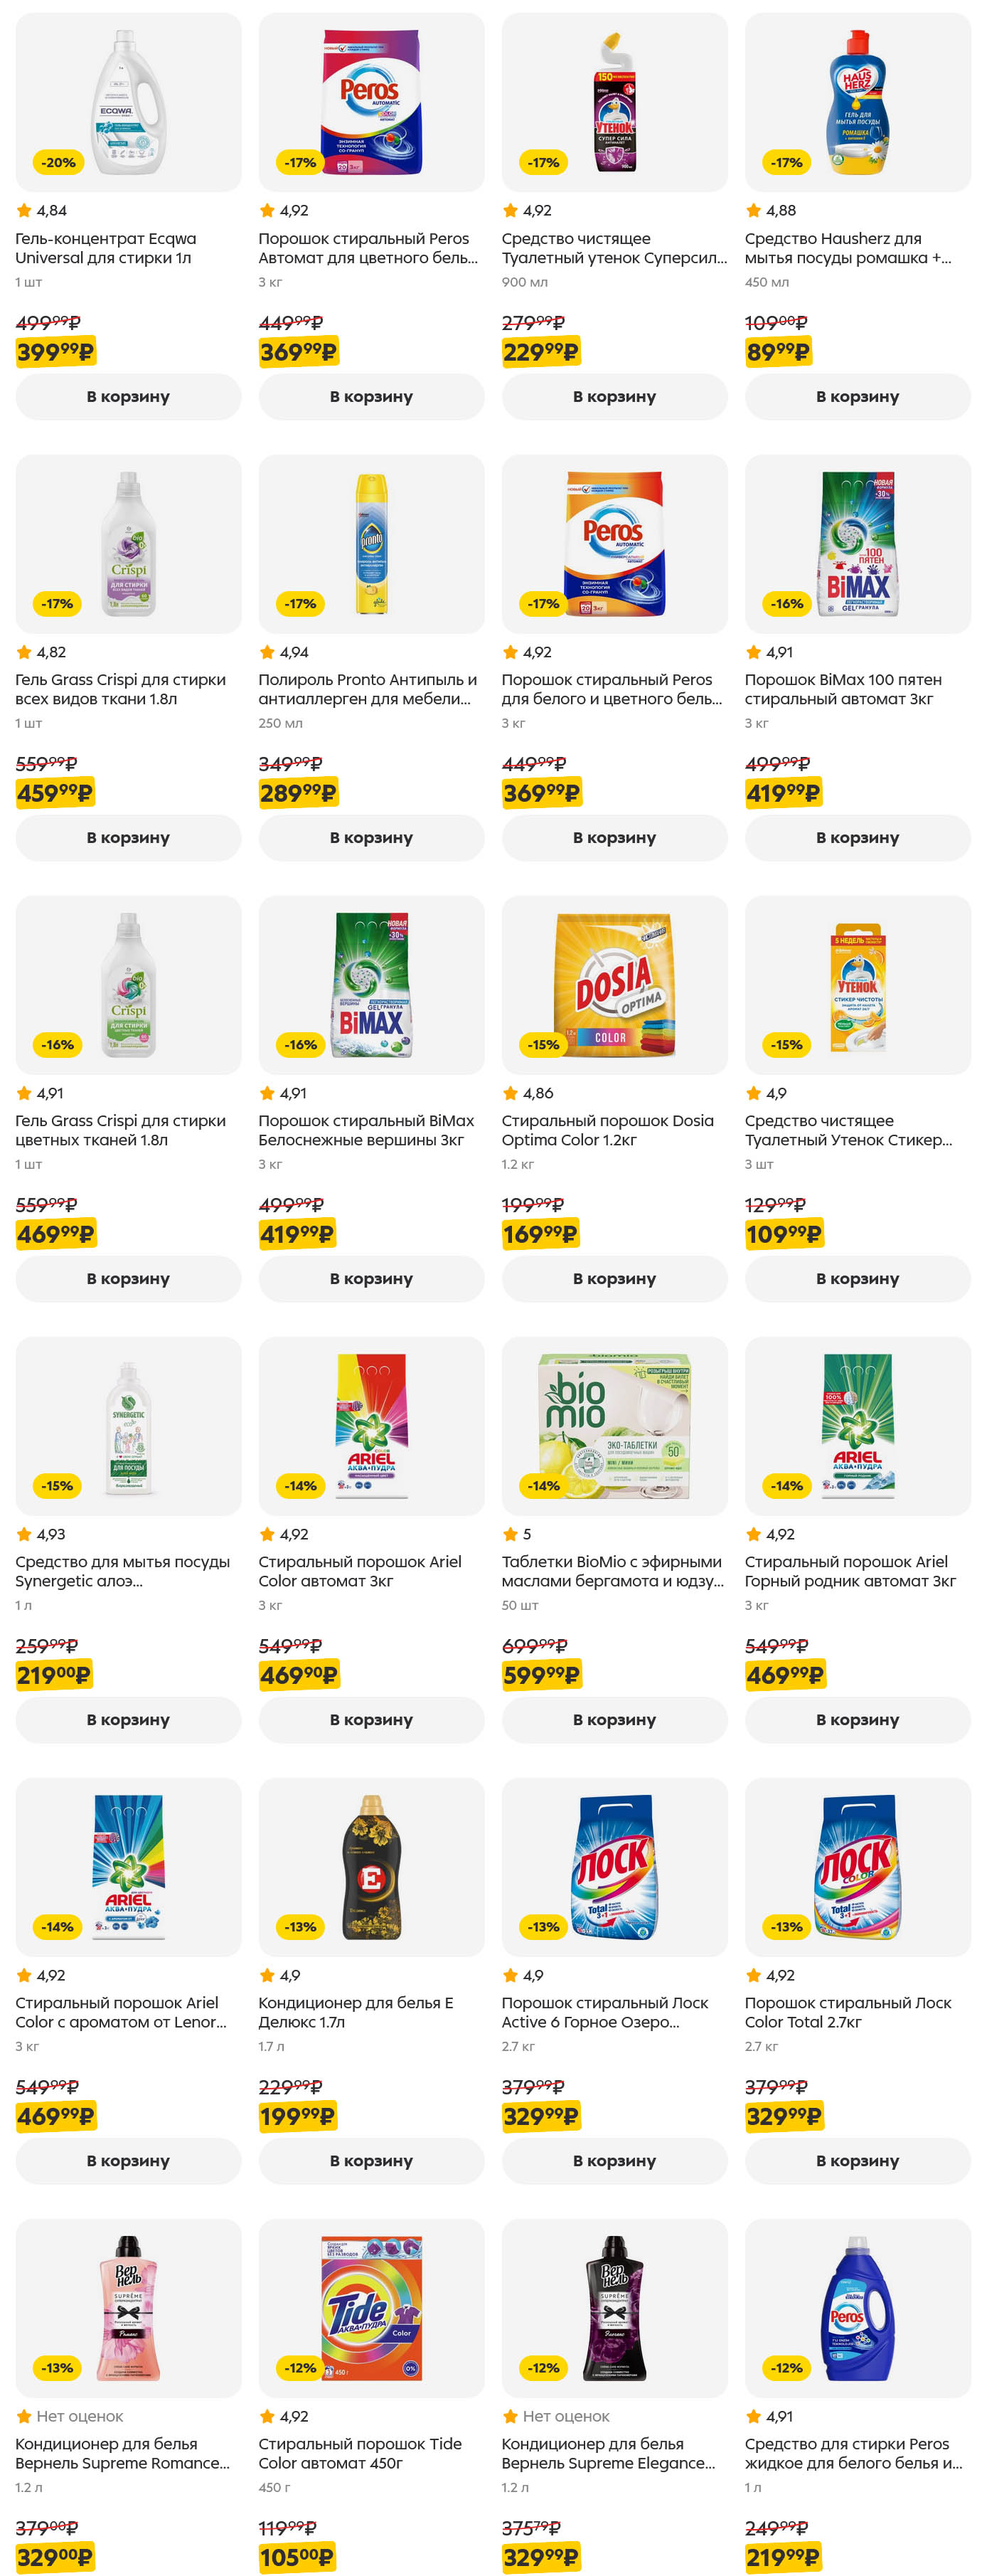The image size is (982, 2576).
Task: Open the Туалетный утенок Суперсила product title
Action: (614, 248)
